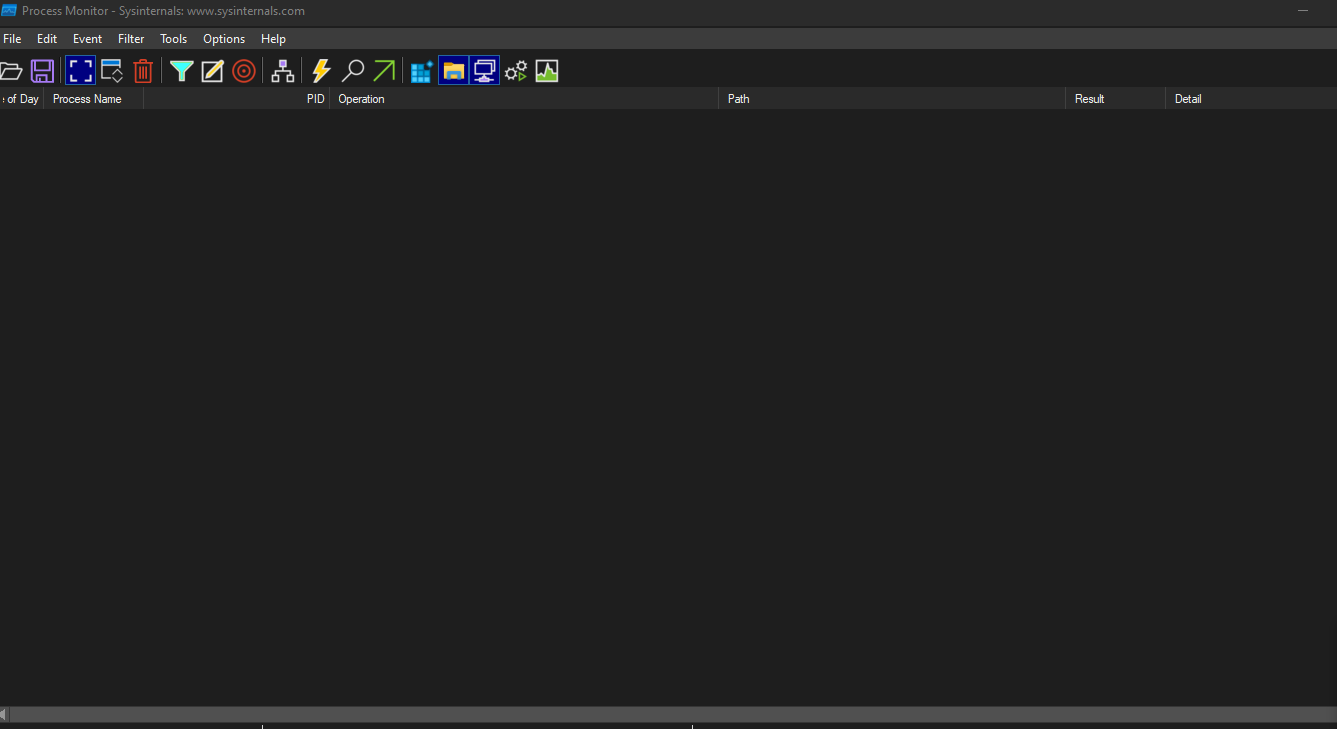Toggle Show File System Activity
This screenshot has height=729, width=1337.
pos(454,71)
